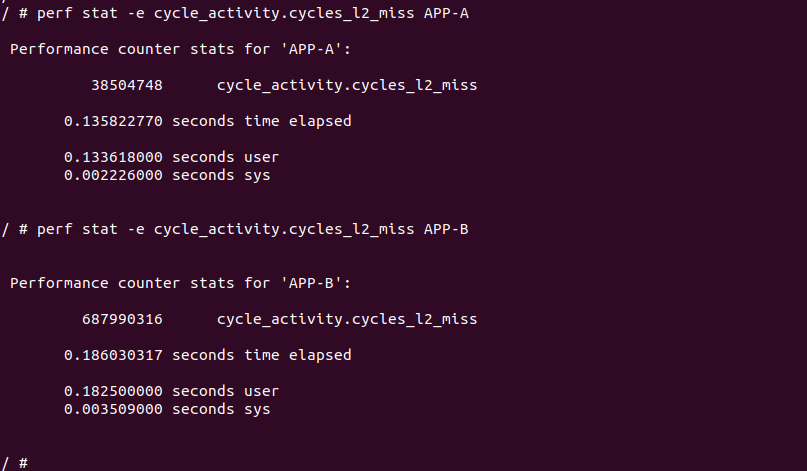The width and height of the screenshot is (807, 471).
Task: Click the event name beside 38504748
Action: (346, 86)
